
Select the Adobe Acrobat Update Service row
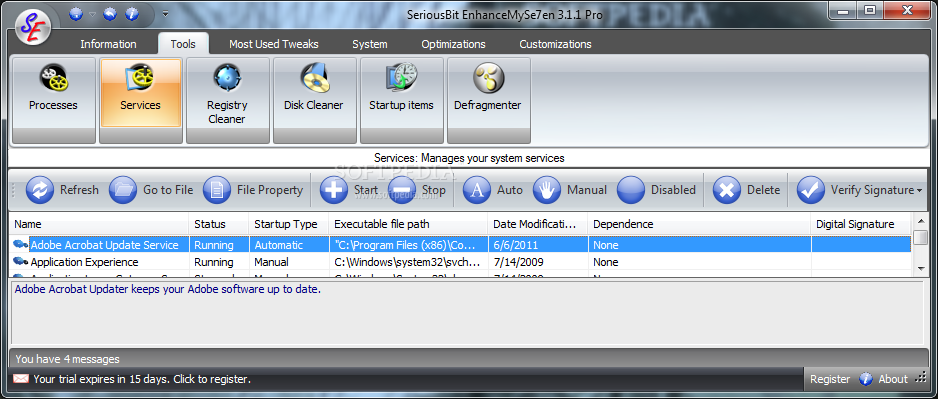pos(460,245)
